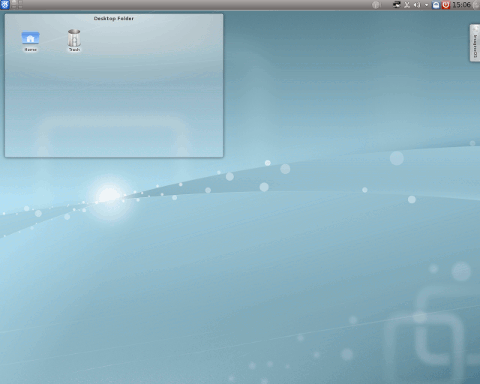Open the KDE Kickoff application launcher

coord(5,5)
